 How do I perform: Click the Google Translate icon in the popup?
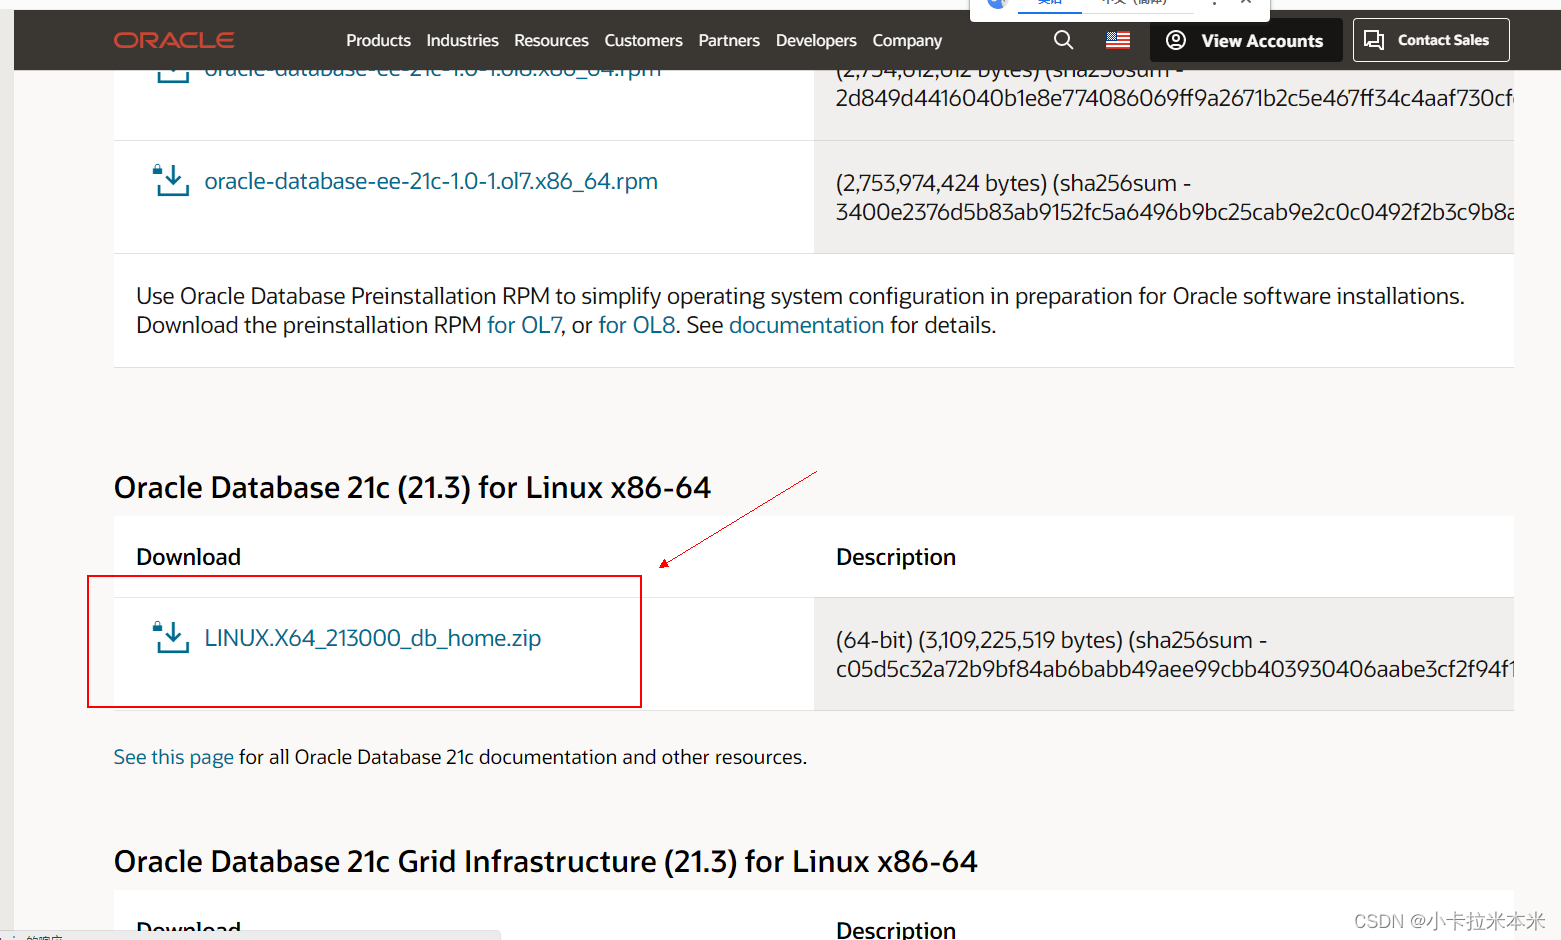(x=996, y=5)
